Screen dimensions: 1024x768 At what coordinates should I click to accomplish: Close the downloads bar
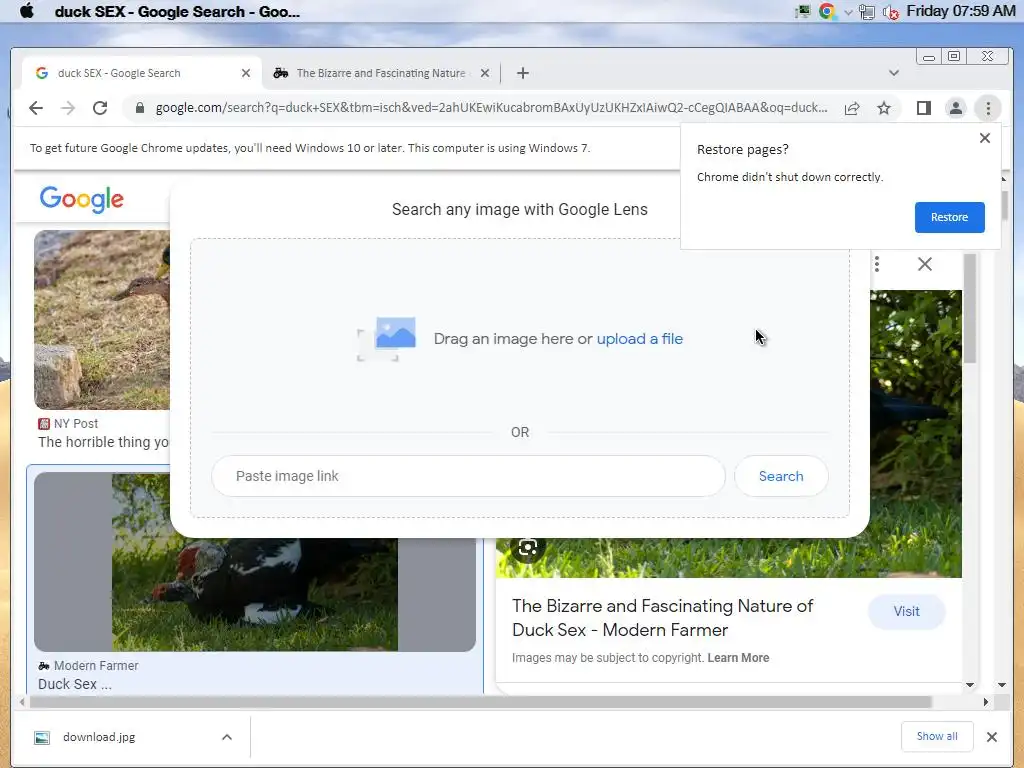pyautogui.click(x=991, y=737)
